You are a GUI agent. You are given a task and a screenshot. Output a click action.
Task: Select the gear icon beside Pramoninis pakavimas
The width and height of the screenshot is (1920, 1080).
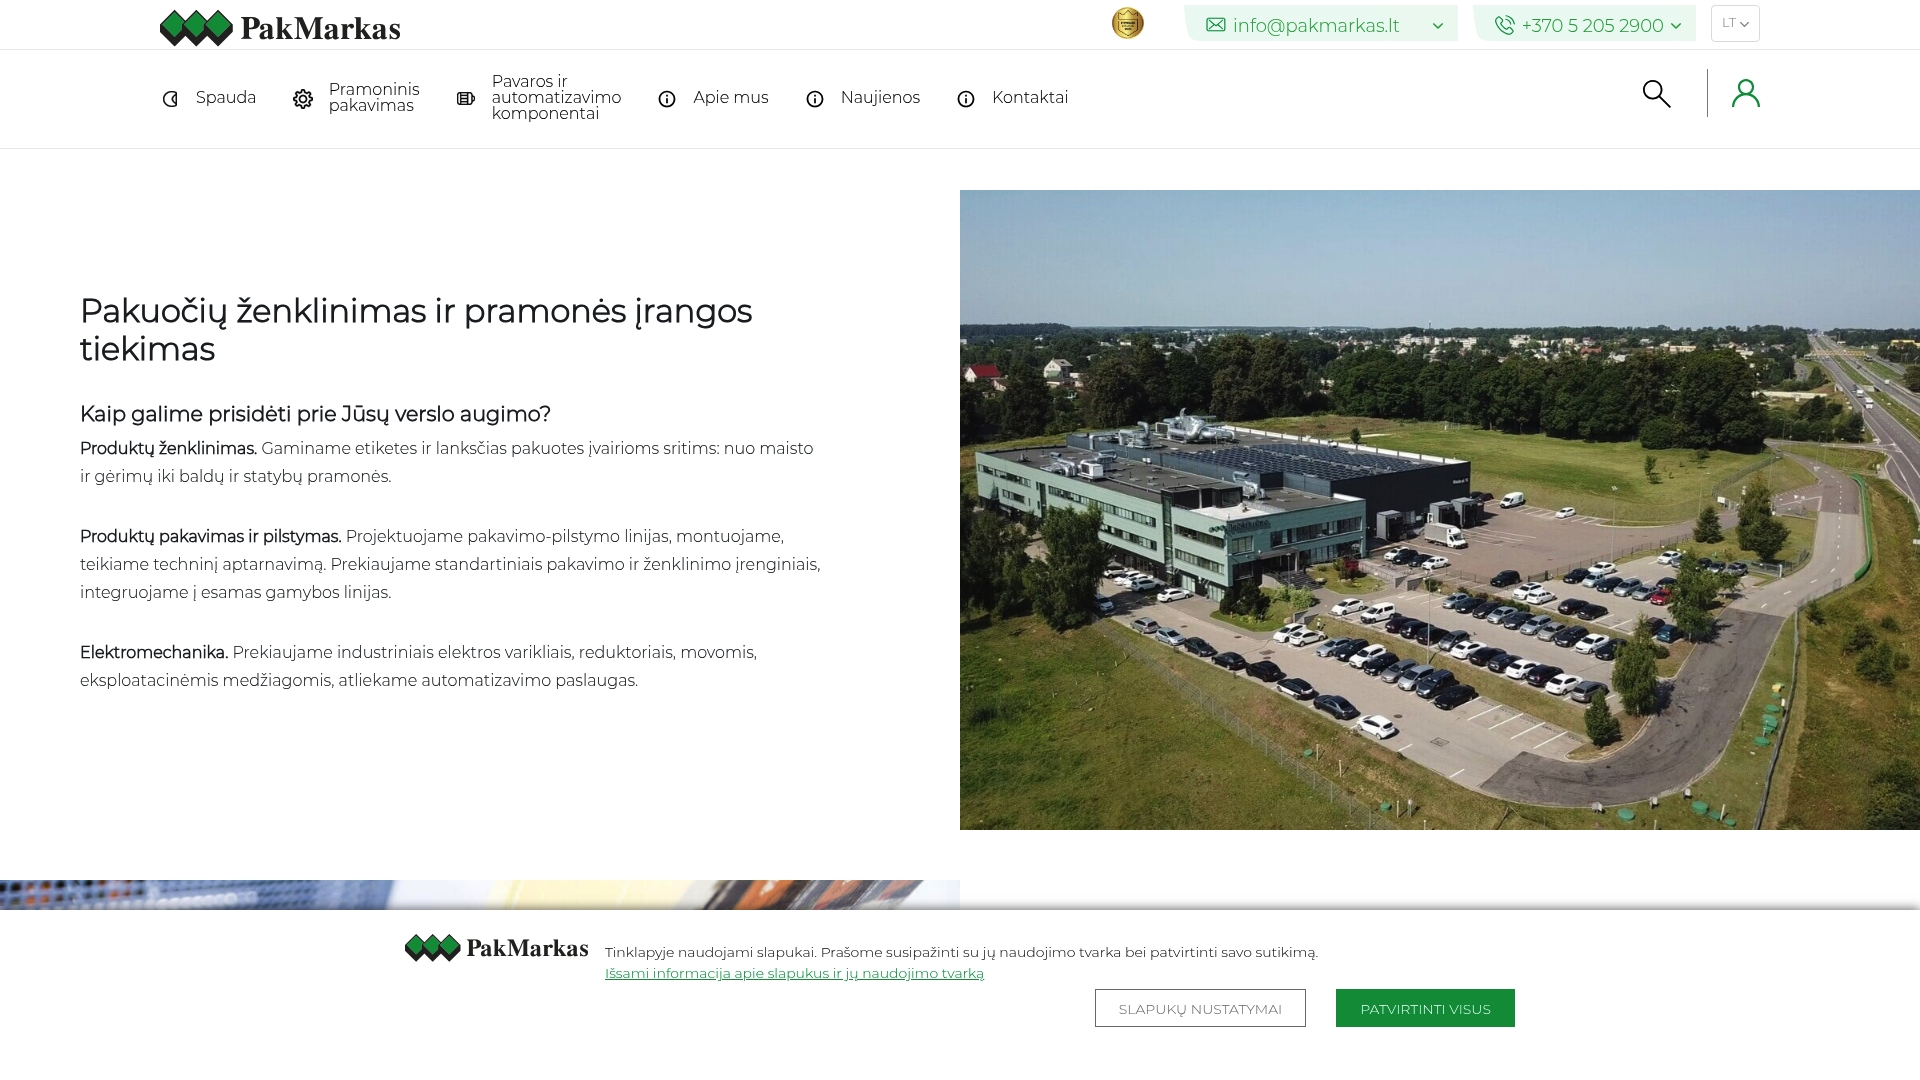pyautogui.click(x=302, y=98)
